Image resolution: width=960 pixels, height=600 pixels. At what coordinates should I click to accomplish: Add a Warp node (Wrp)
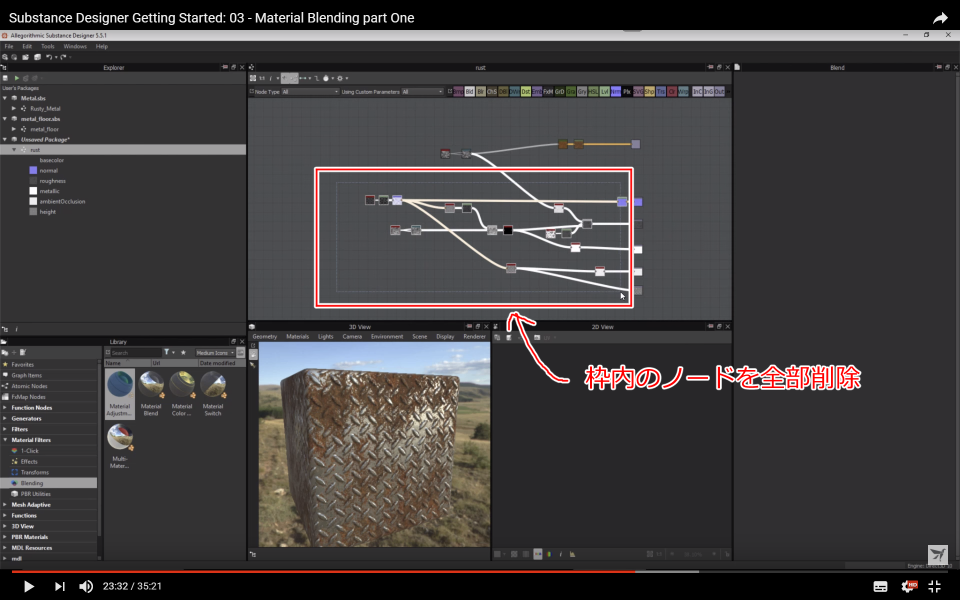(683, 92)
